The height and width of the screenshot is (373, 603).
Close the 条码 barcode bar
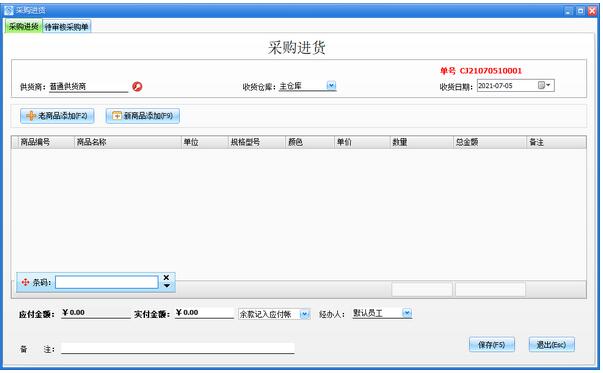(x=167, y=278)
